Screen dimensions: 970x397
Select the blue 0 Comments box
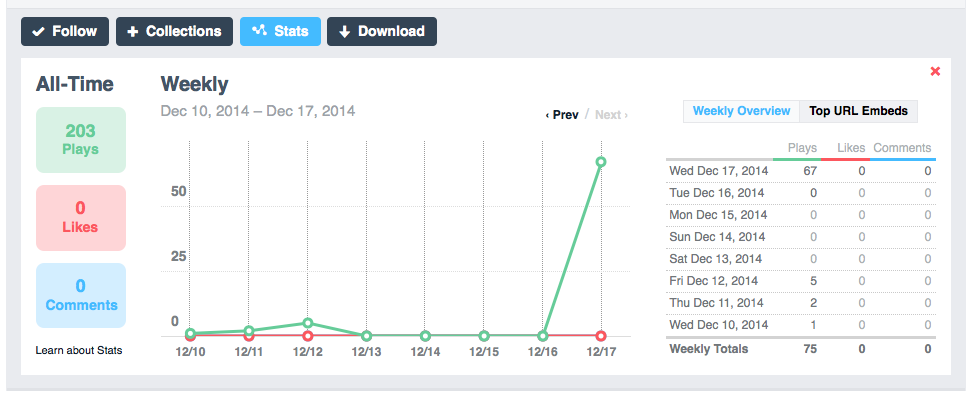tap(81, 296)
